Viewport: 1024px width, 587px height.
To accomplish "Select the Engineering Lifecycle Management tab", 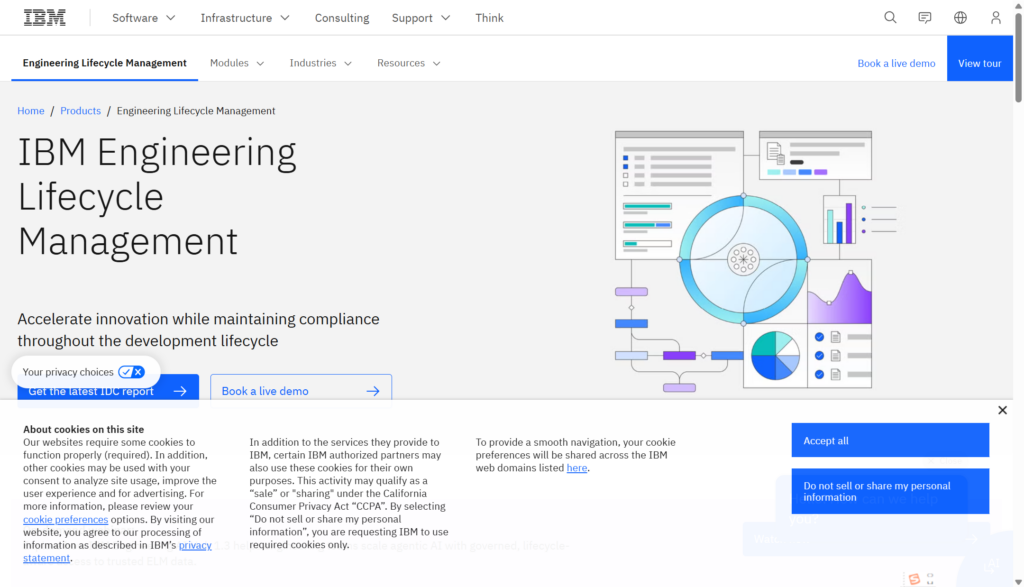I will click(104, 63).
